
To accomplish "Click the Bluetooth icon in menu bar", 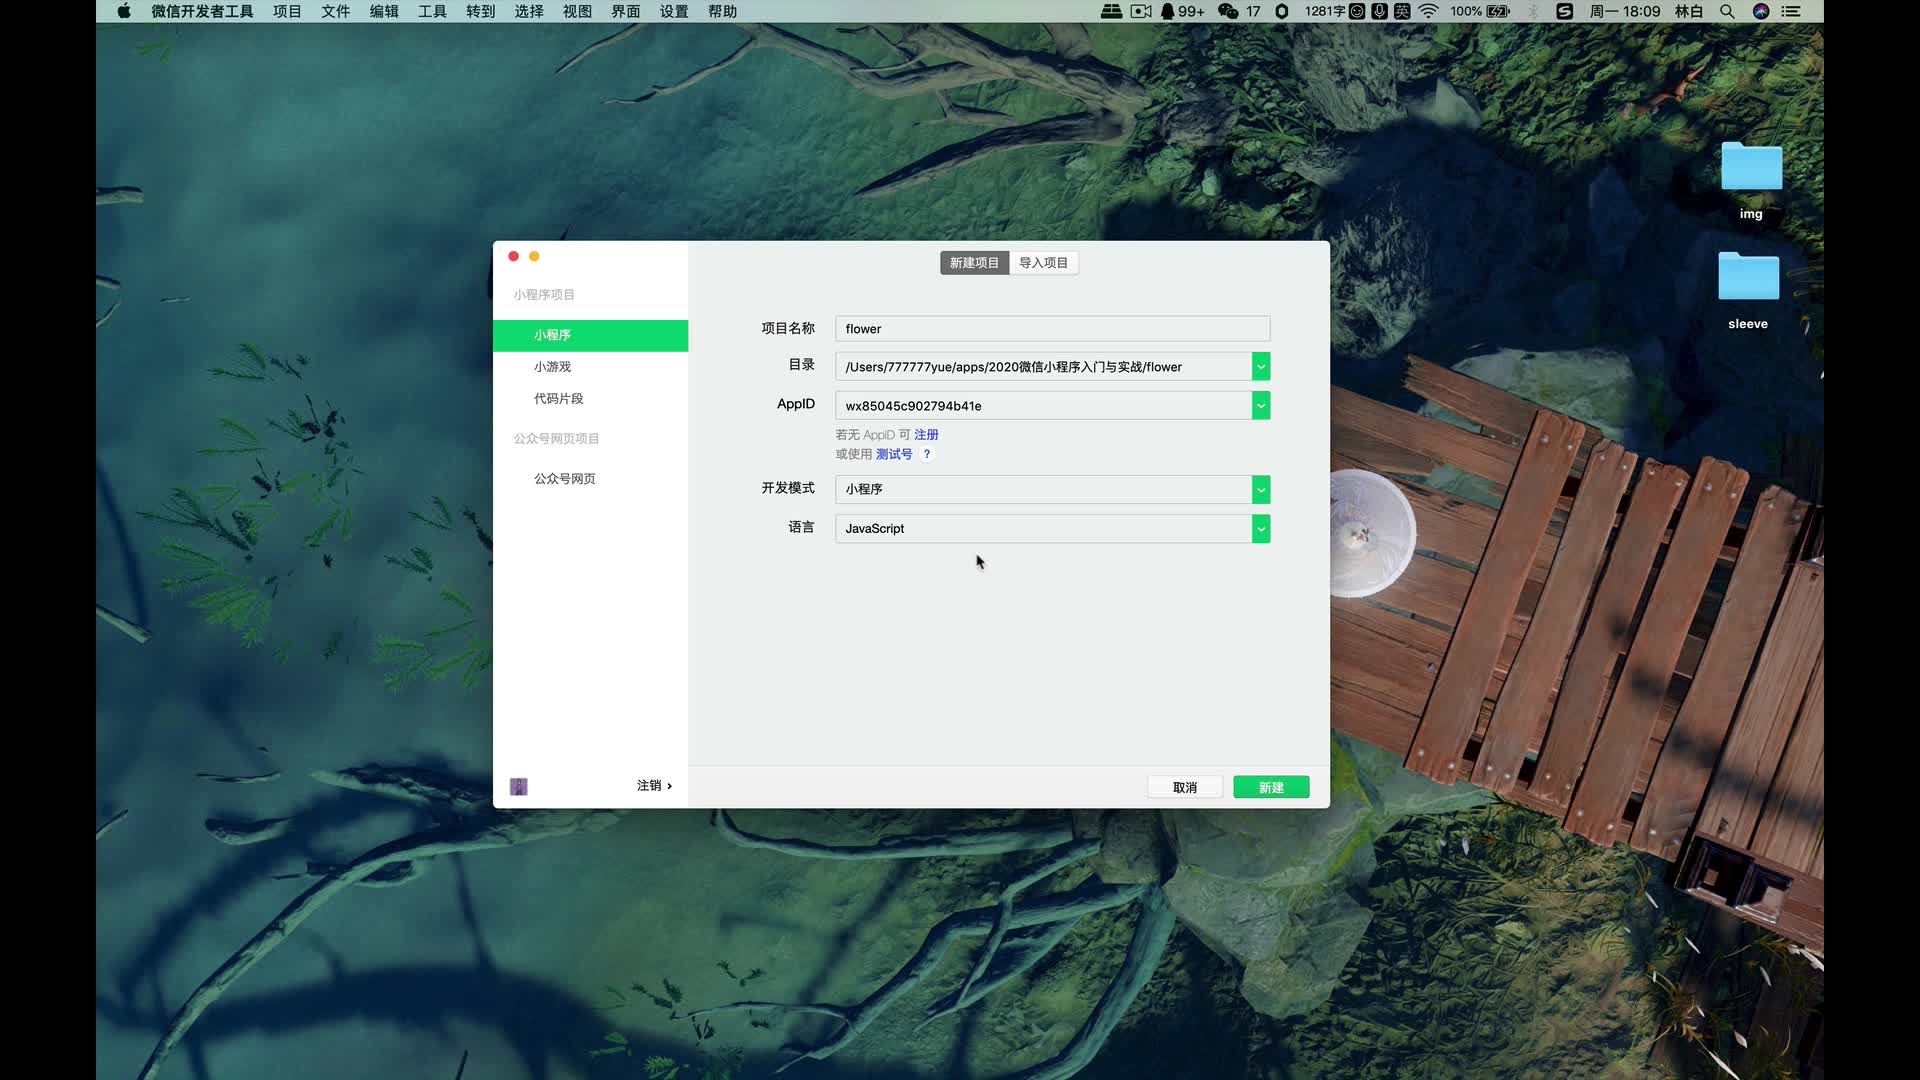I will click(x=1533, y=11).
